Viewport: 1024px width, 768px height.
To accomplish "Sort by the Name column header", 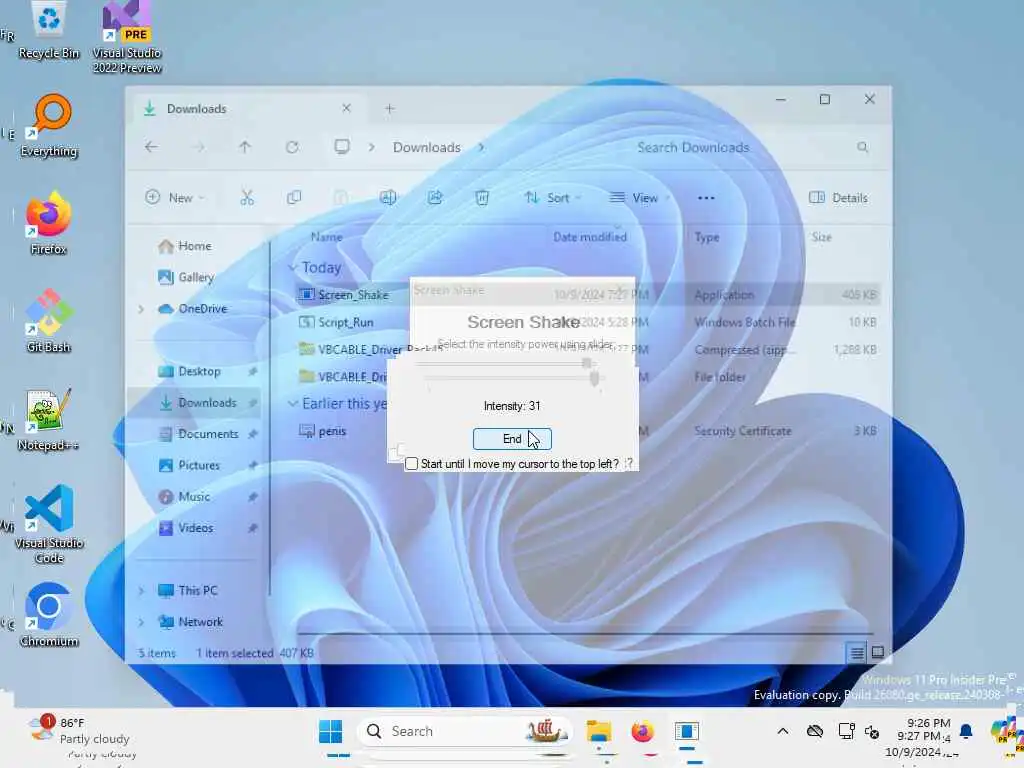I will [327, 237].
